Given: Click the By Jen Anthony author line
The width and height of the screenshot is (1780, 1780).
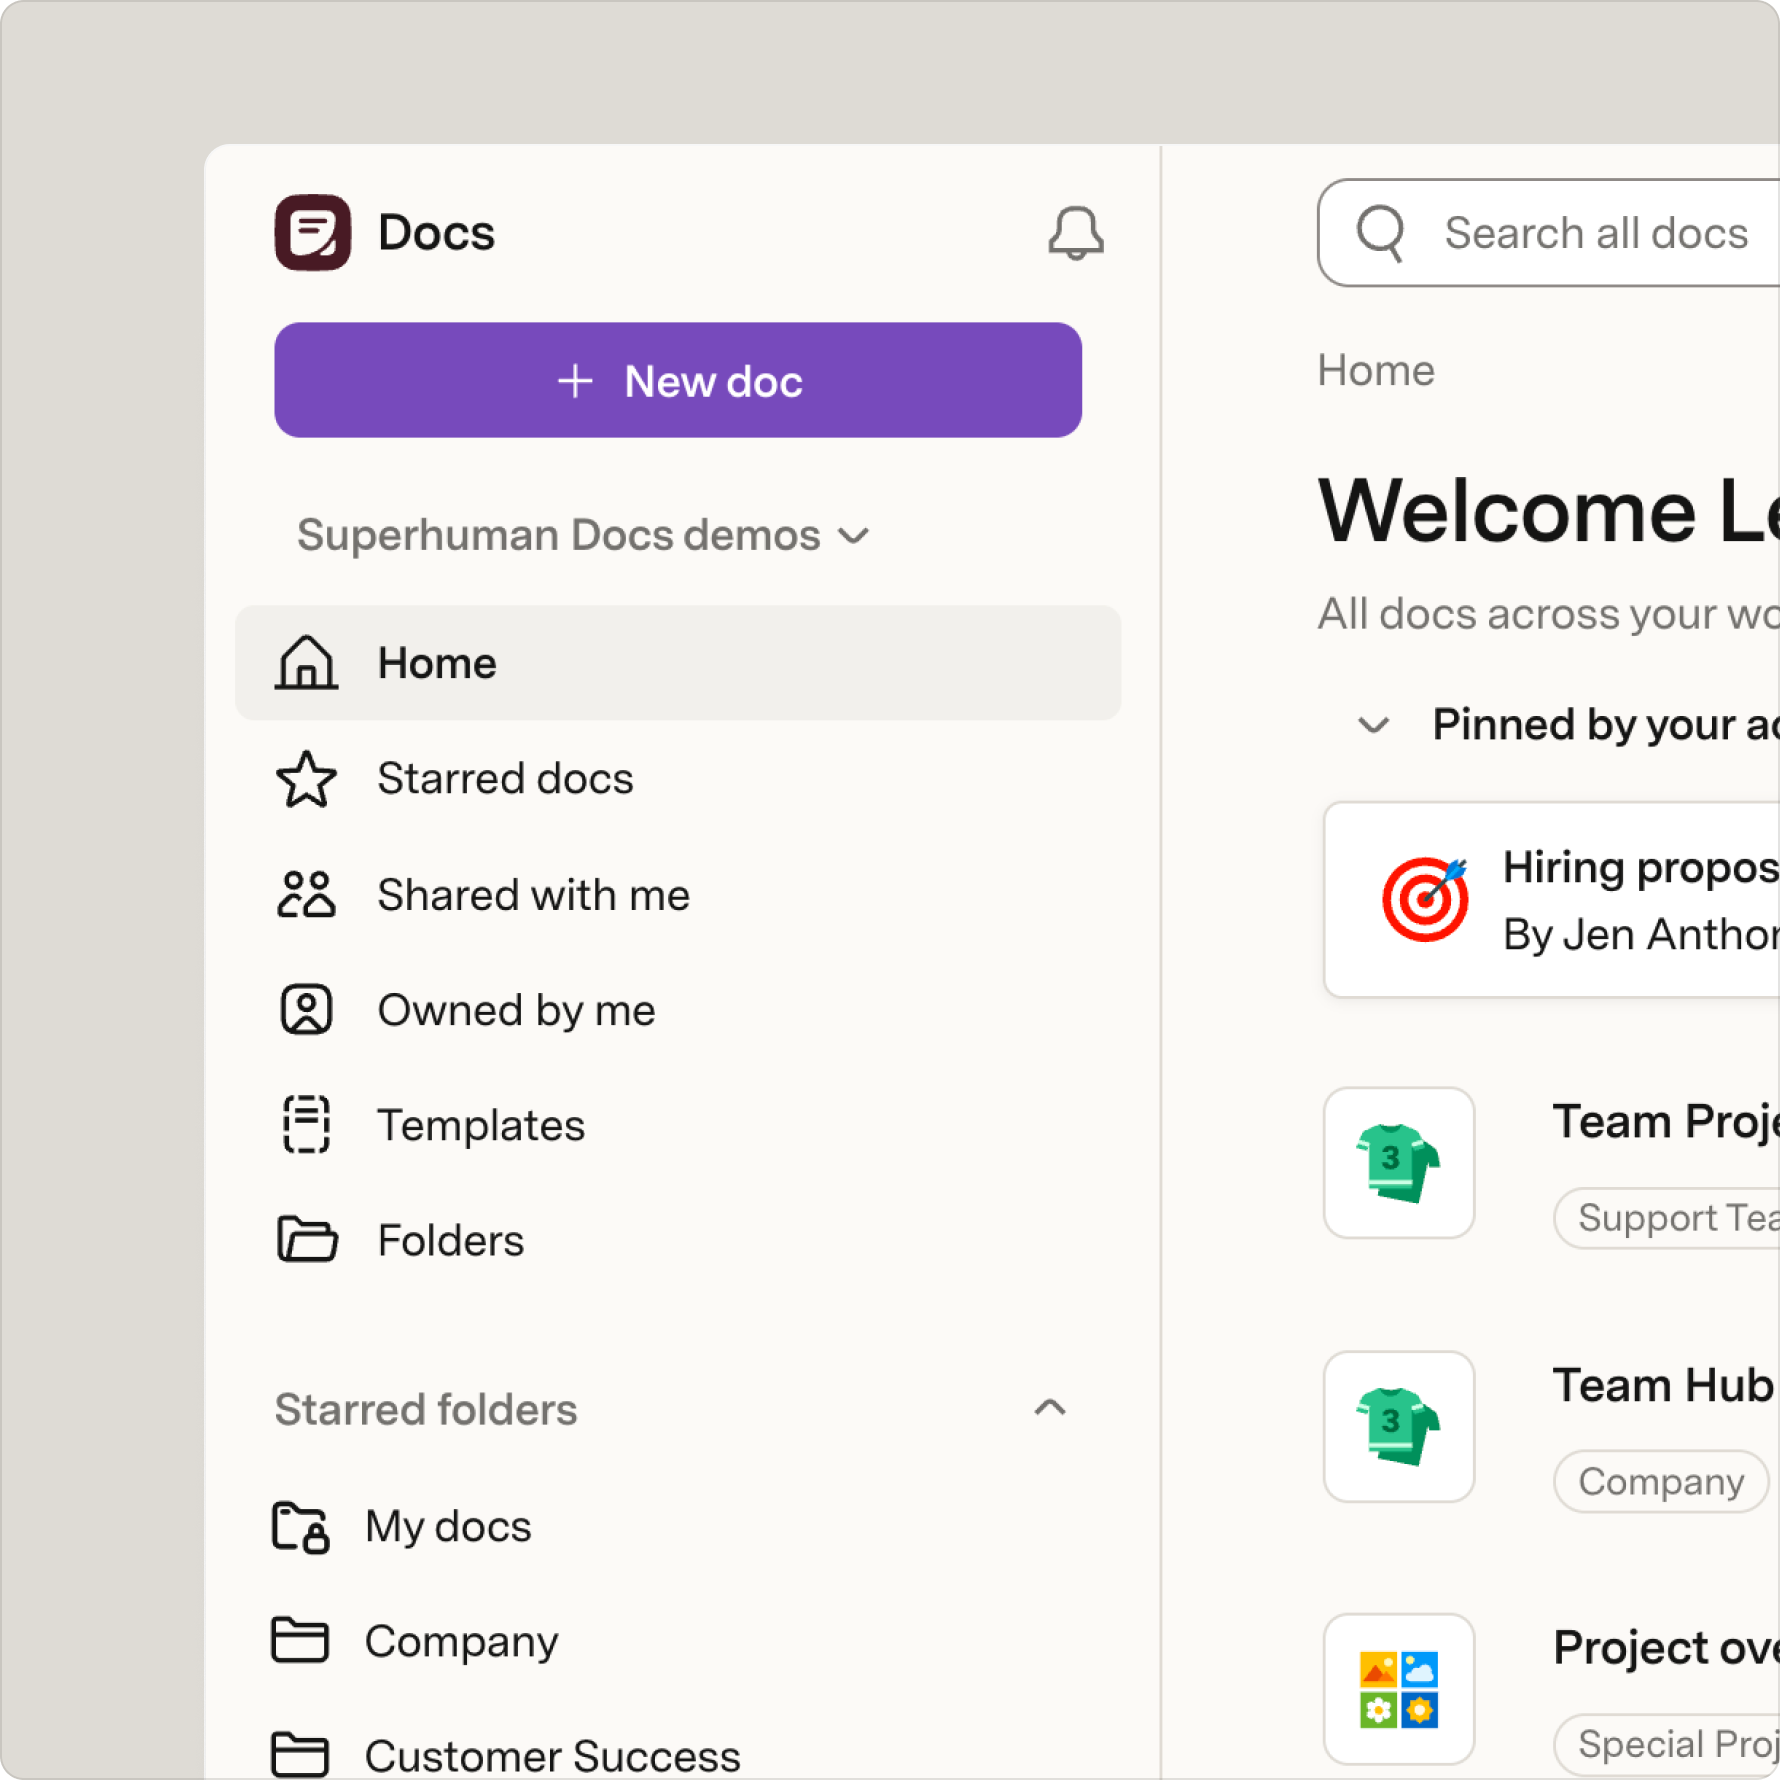Looking at the screenshot, I should click(1641, 935).
